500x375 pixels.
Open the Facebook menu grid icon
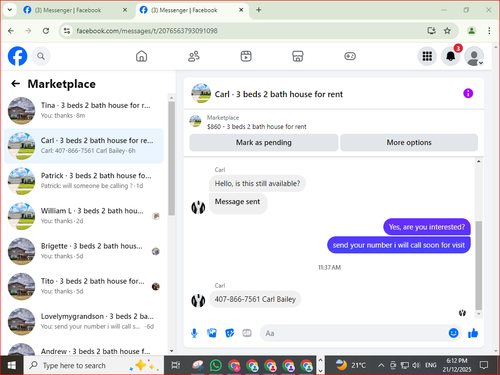click(427, 56)
